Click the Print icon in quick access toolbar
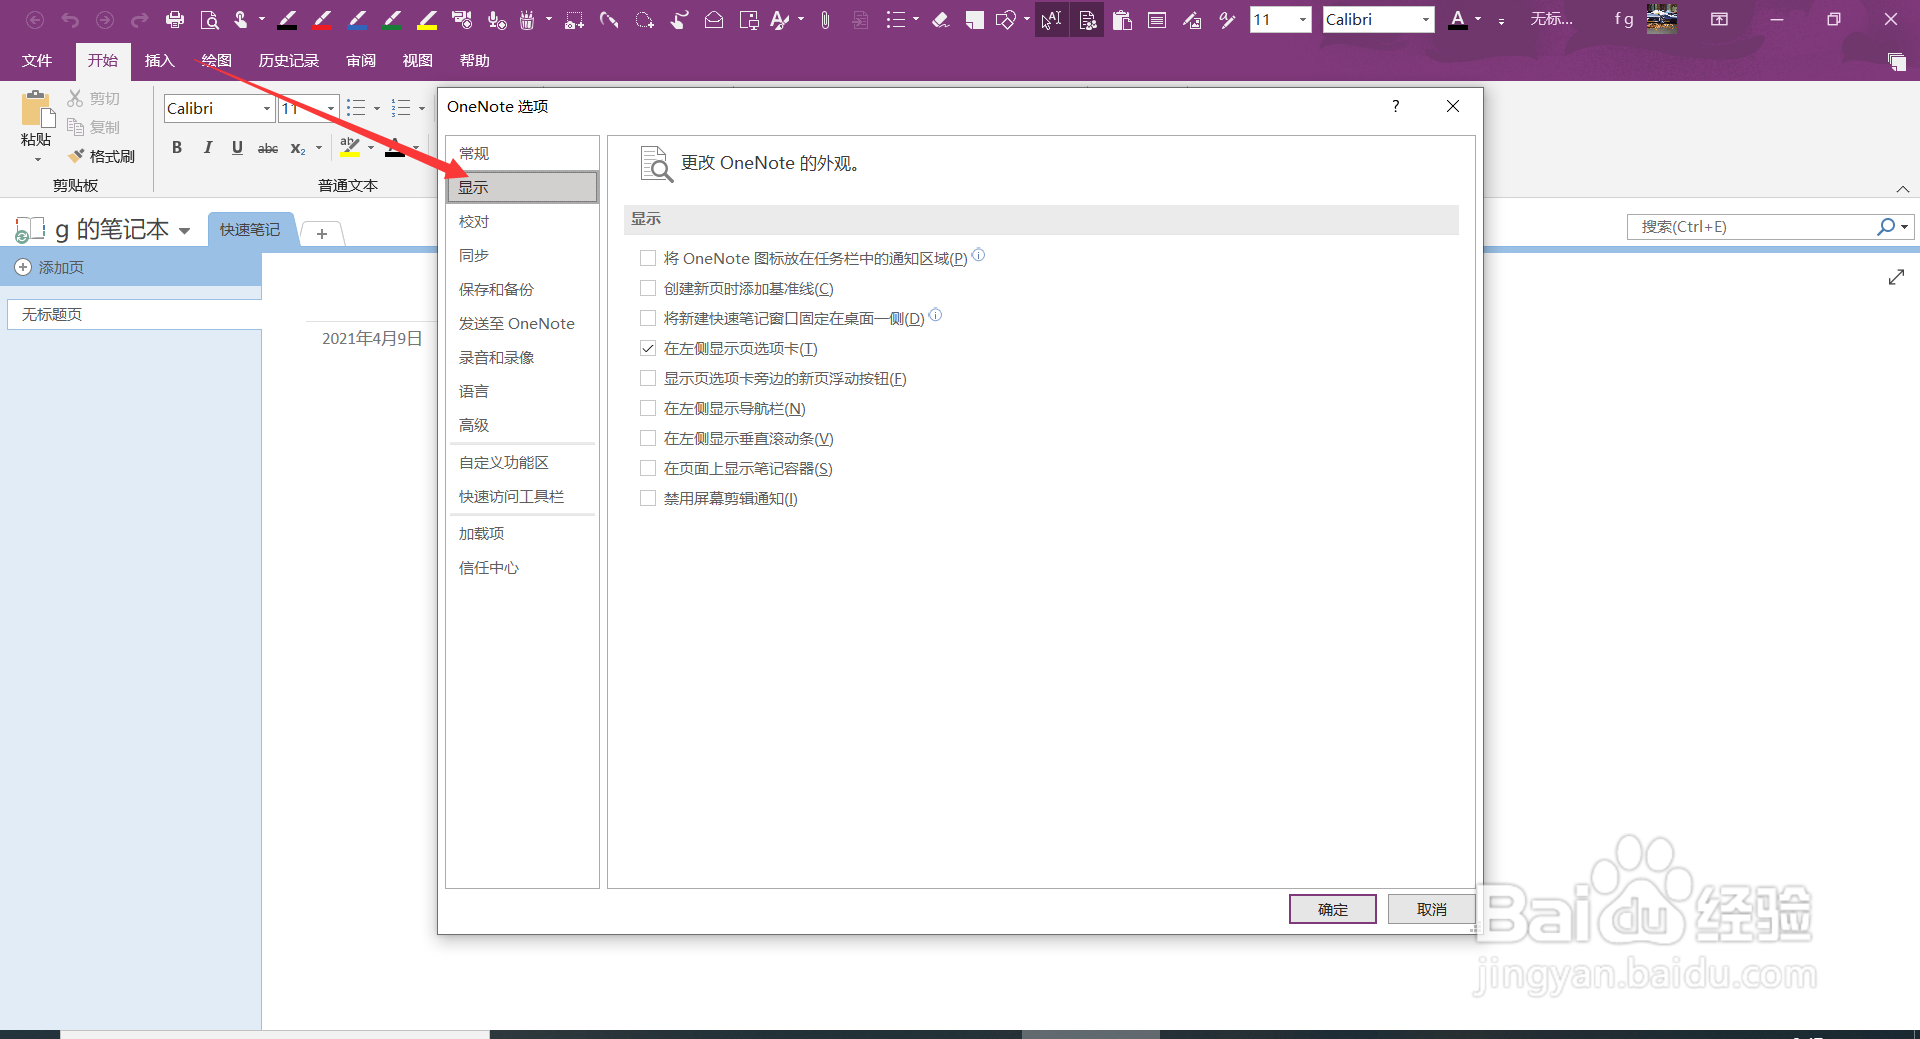This screenshot has height=1039, width=1920. pos(175,19)
